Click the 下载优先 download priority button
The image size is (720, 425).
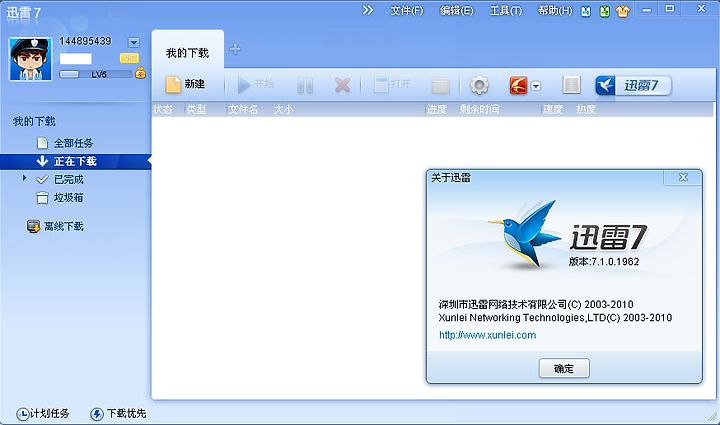click(118, 414)
